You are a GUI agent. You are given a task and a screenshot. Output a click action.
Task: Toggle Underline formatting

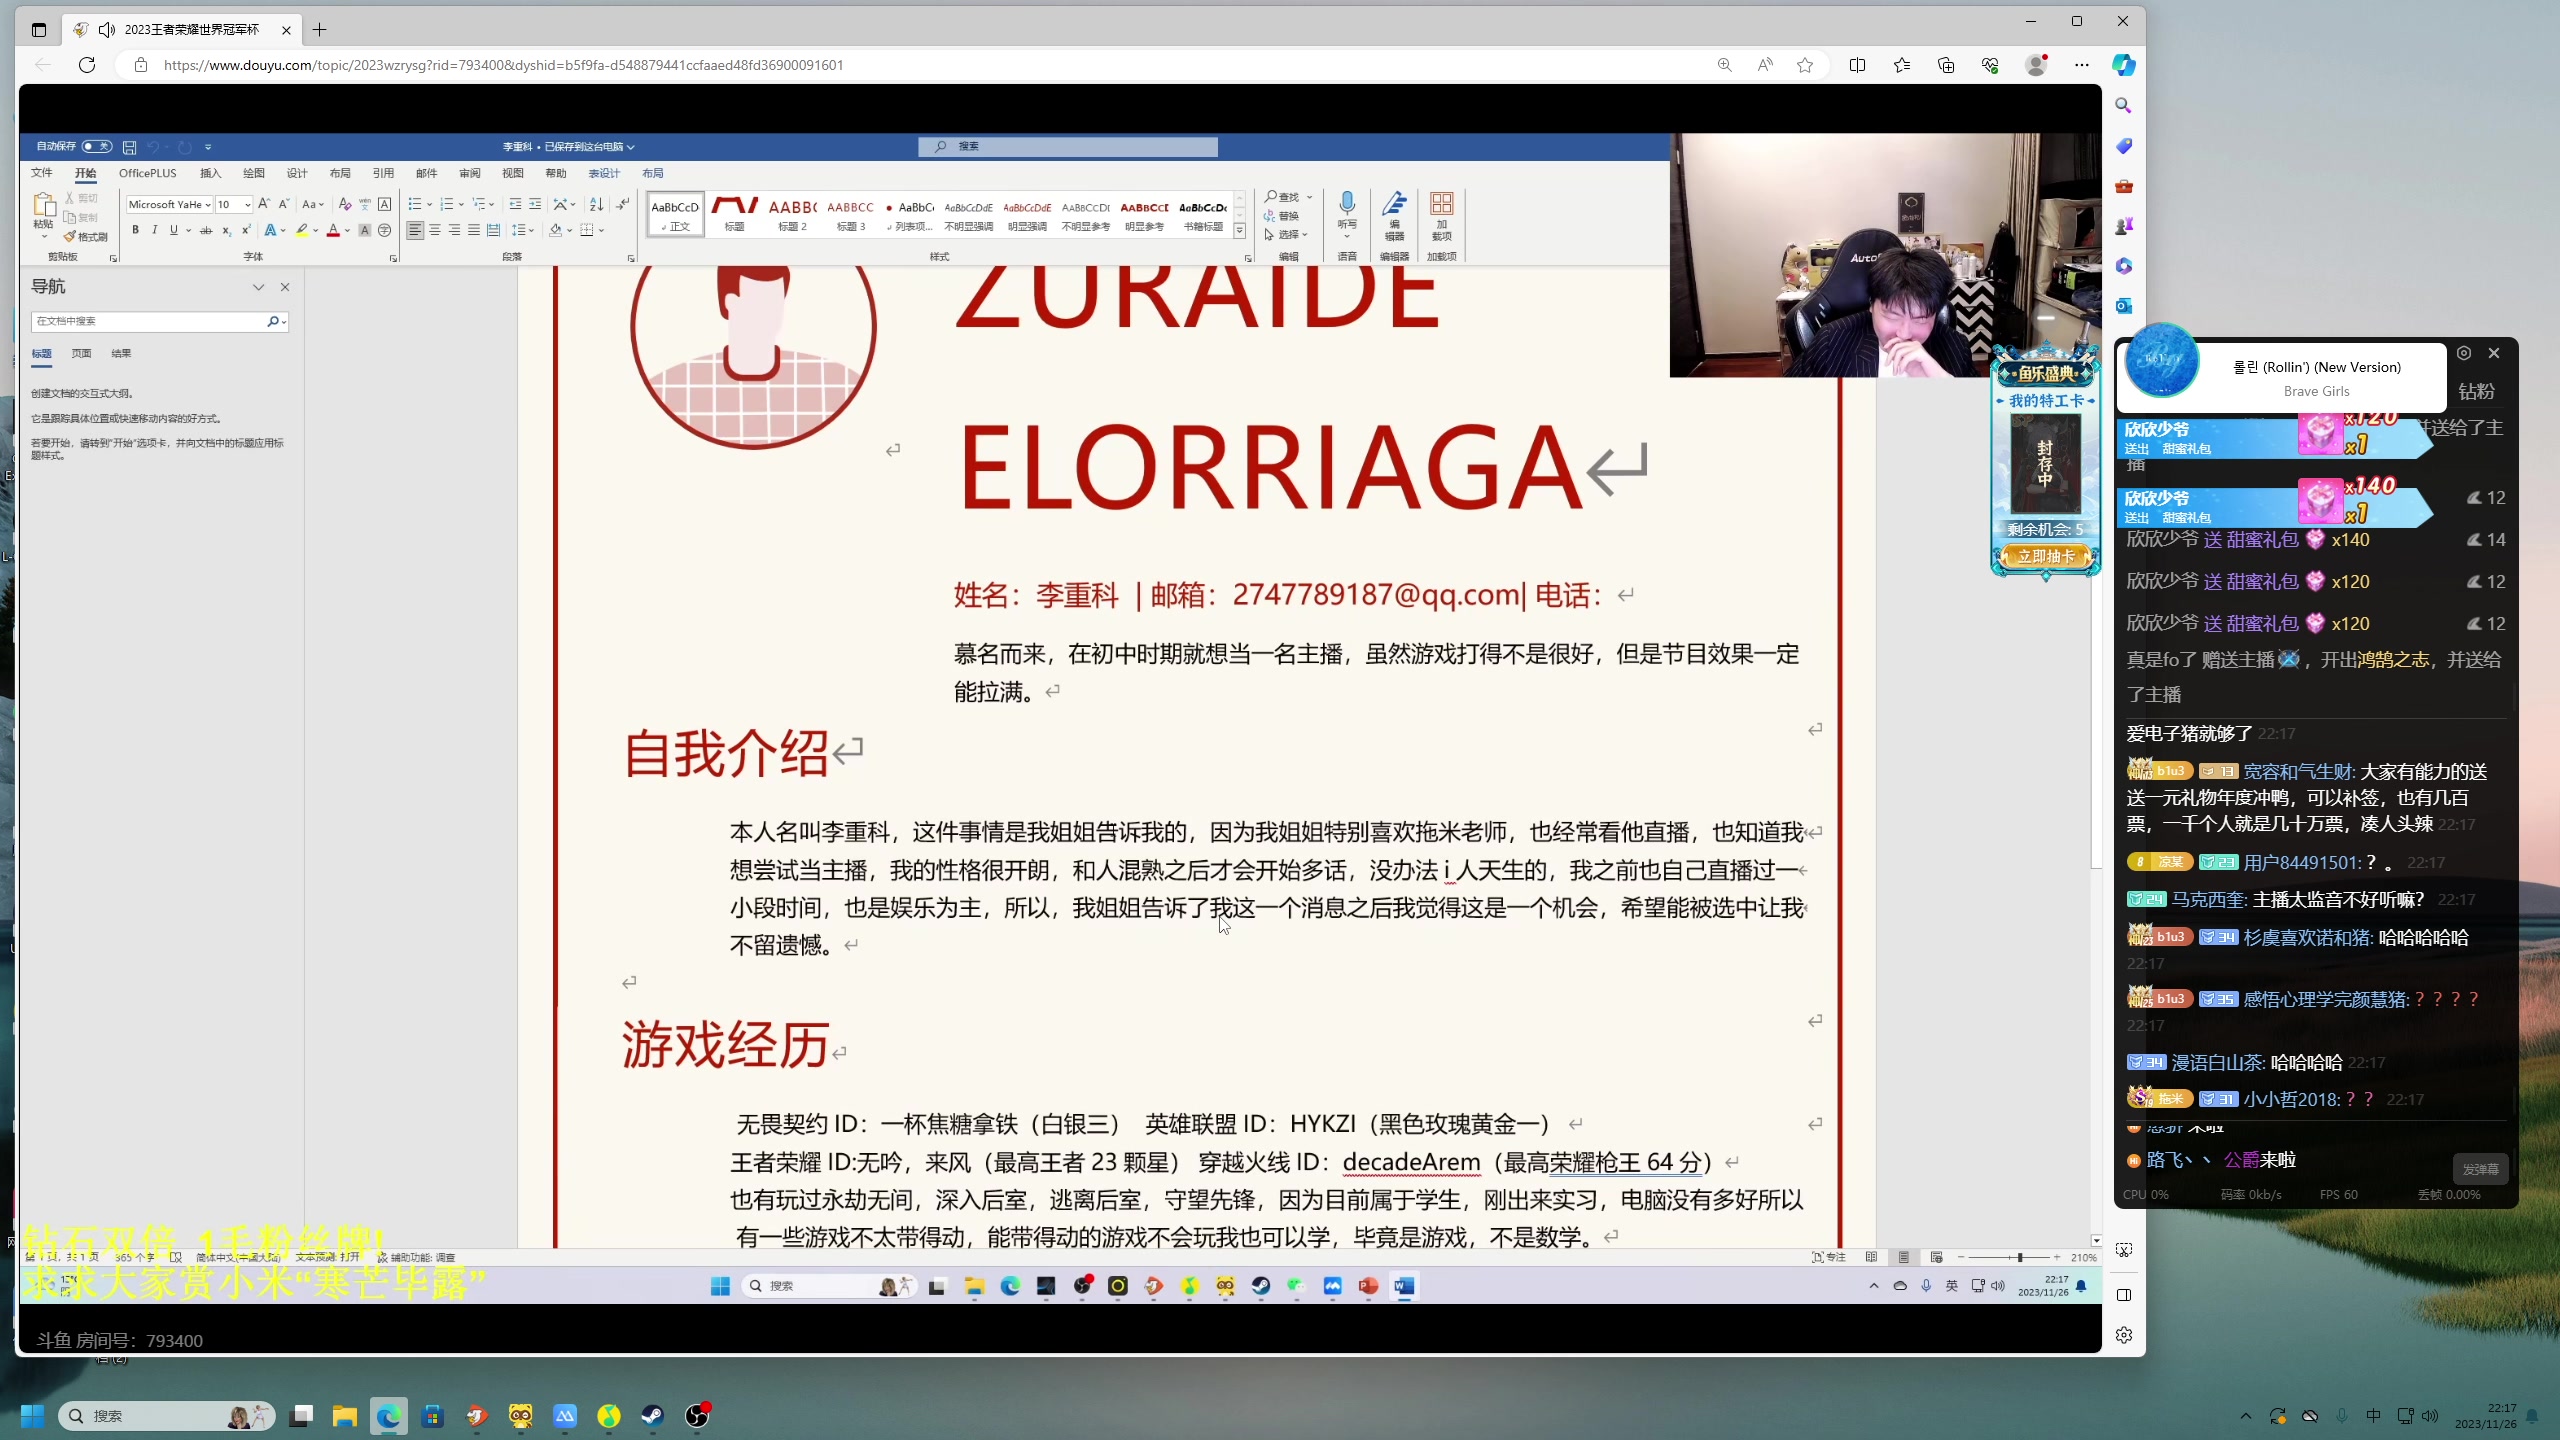(173, 230)
